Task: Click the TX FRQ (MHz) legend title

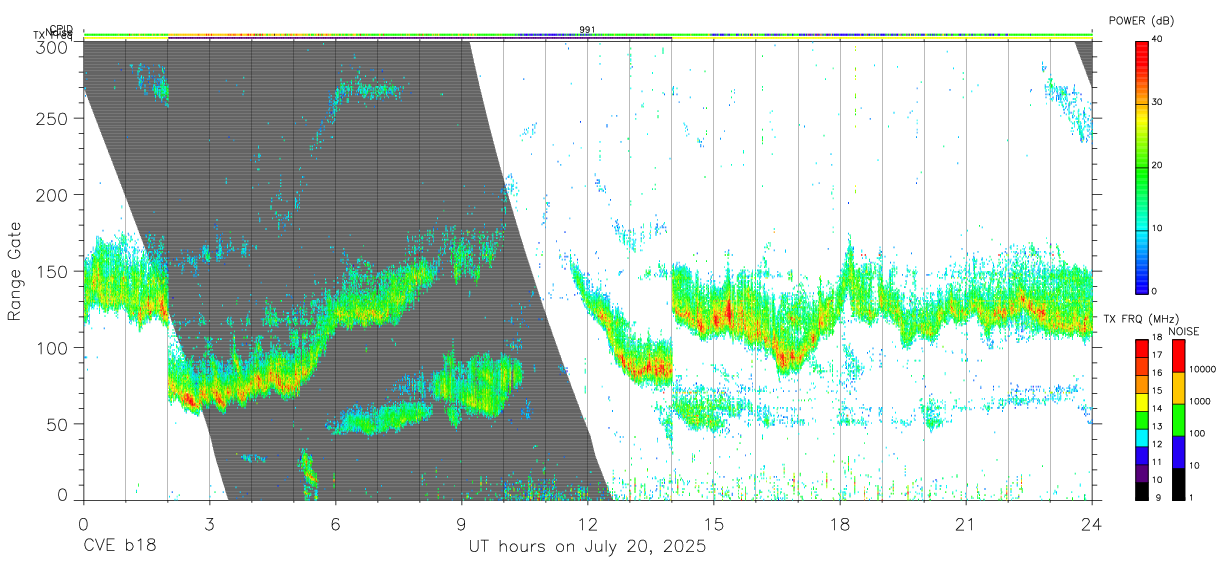Action: [x=1139, y=320]
